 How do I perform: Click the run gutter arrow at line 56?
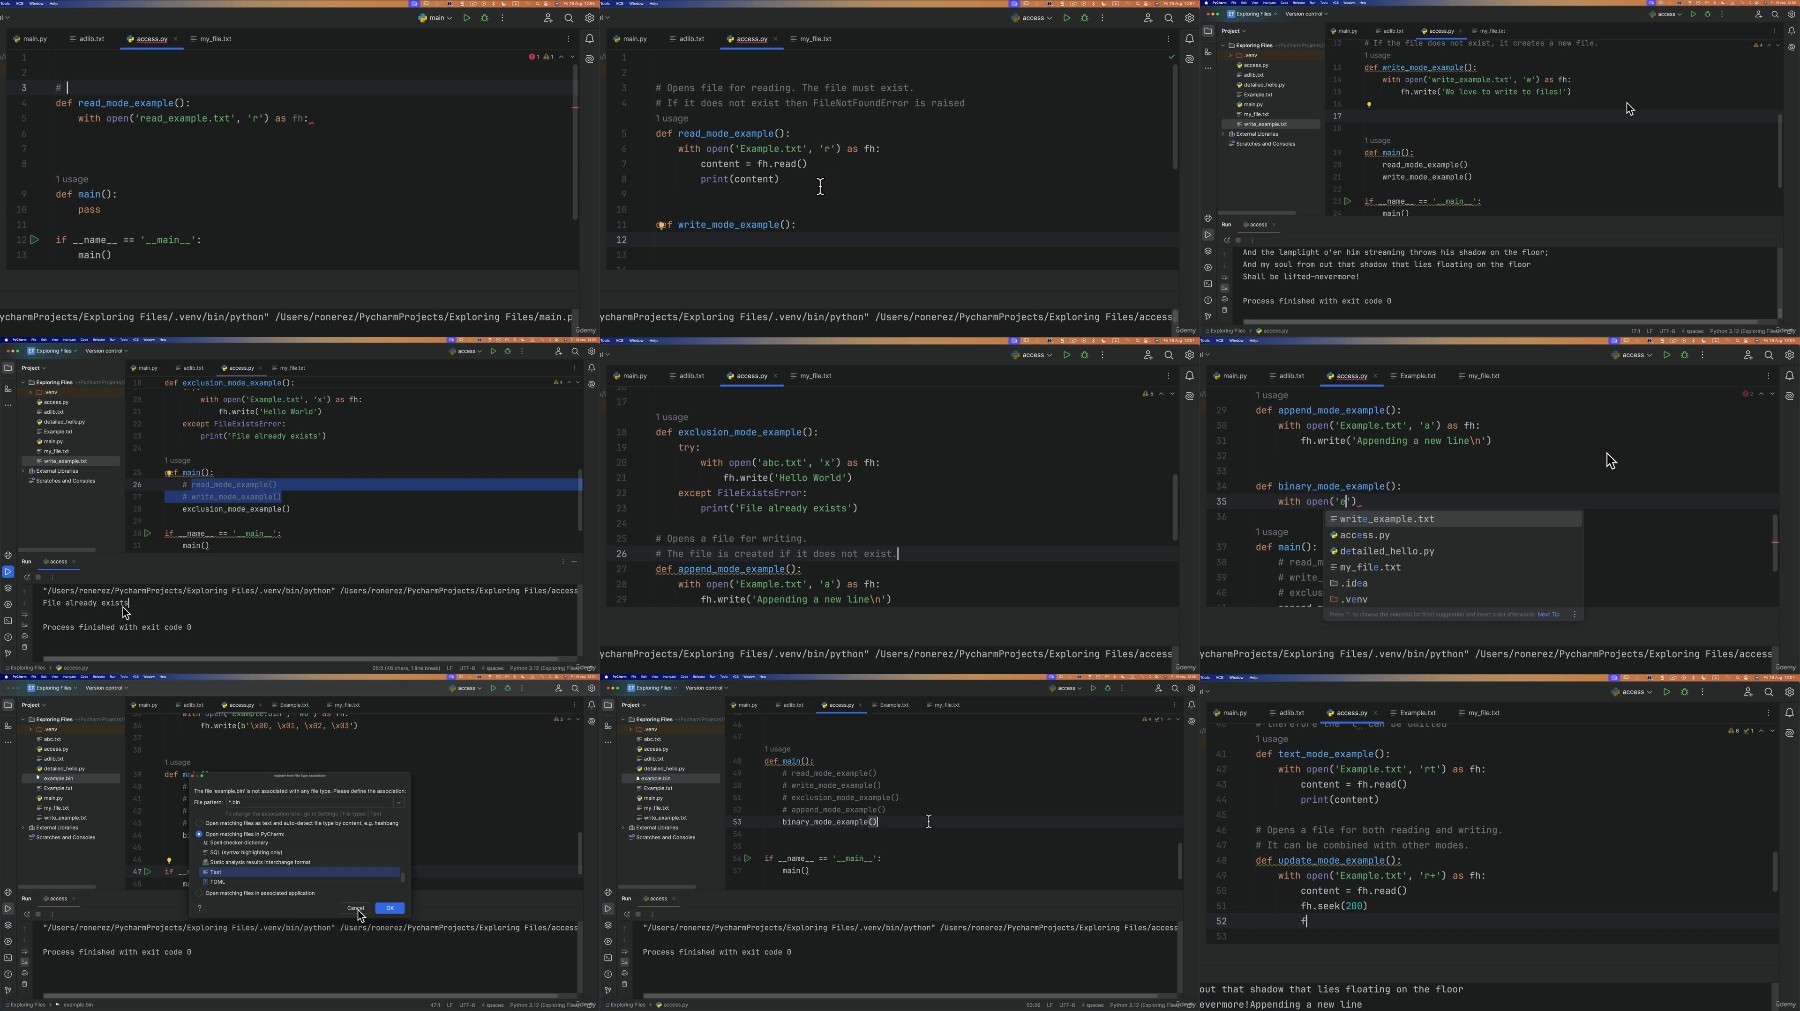tap(747, 858)
